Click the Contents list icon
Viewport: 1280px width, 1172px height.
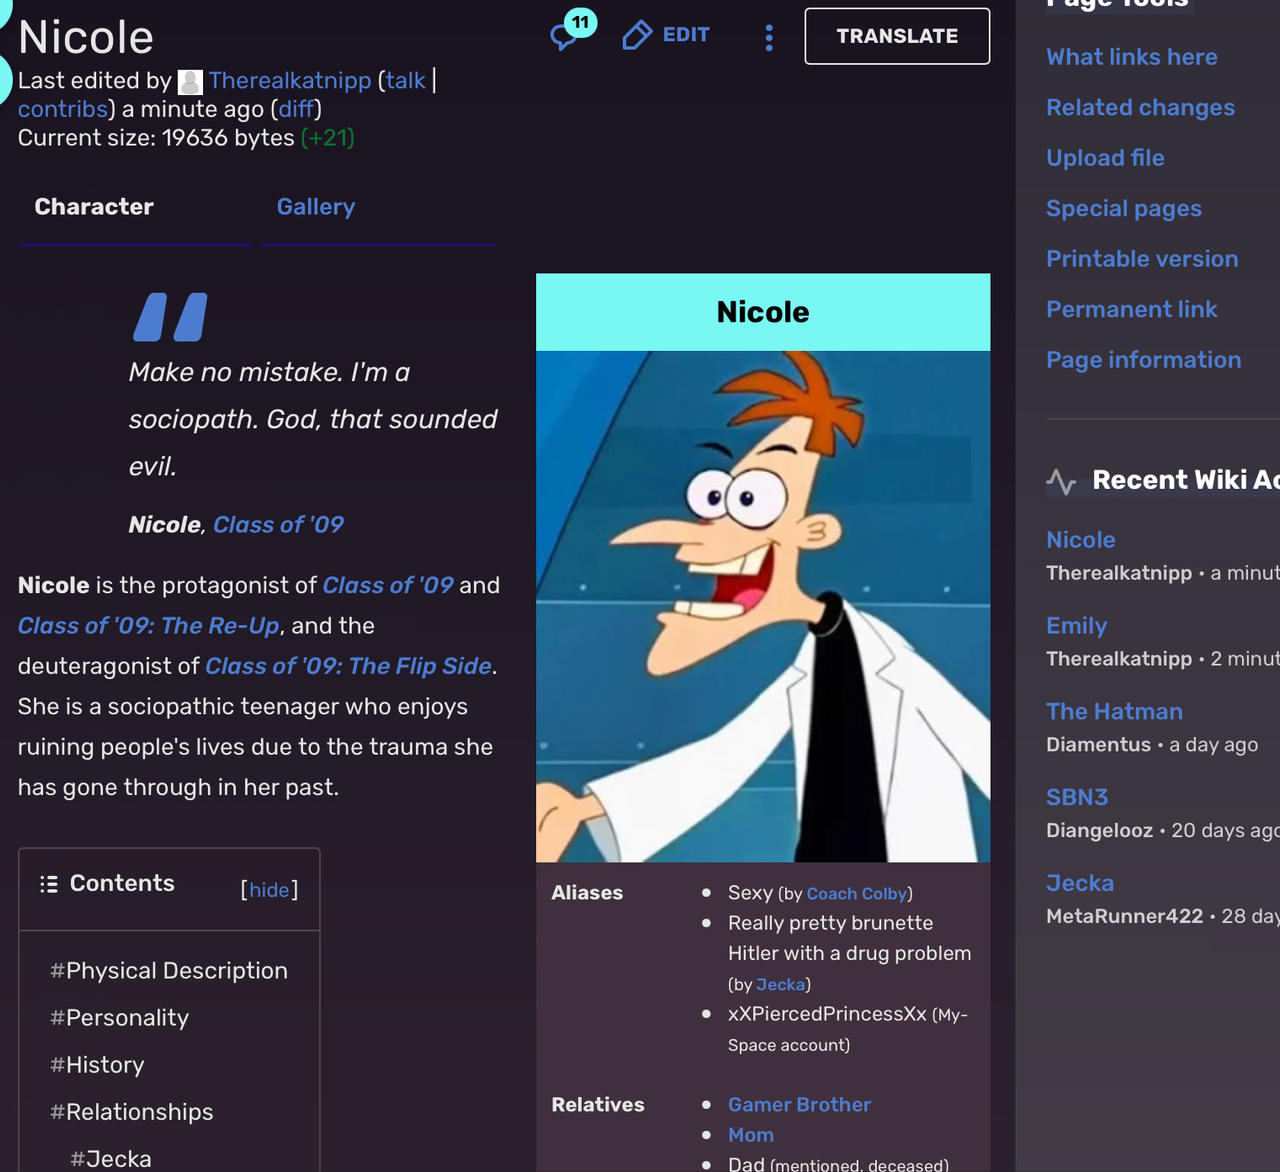[x=49, y=884]
